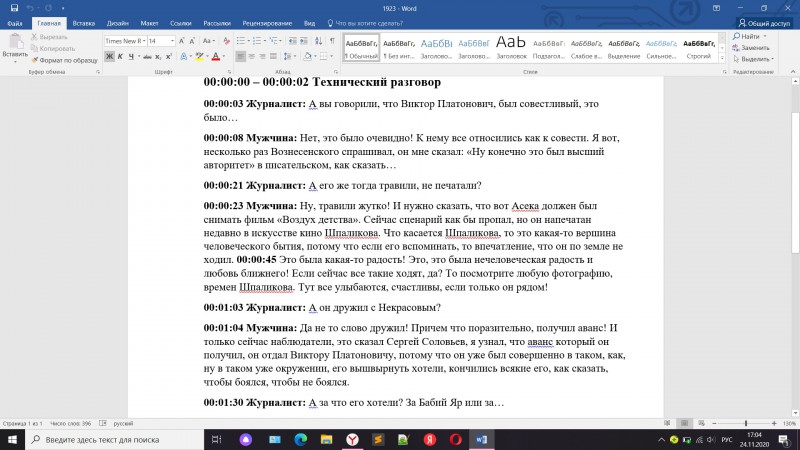Align text right
800x450 pixels.
(x=262, y=56)
